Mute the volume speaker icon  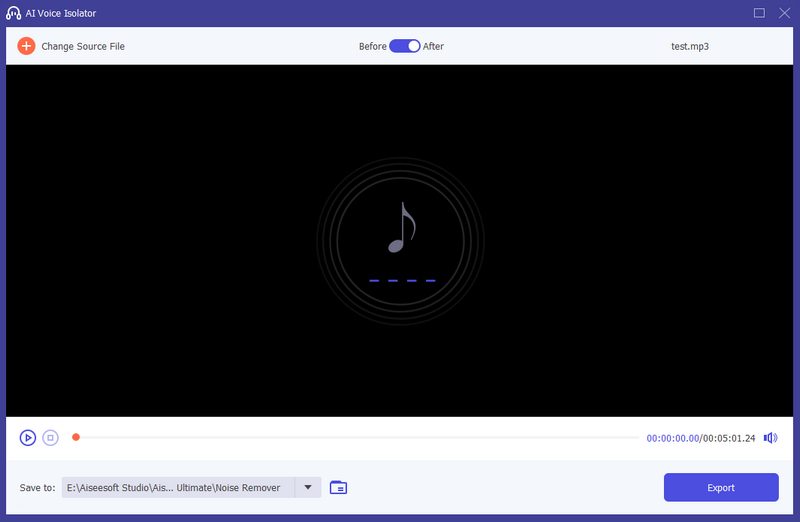770,437
